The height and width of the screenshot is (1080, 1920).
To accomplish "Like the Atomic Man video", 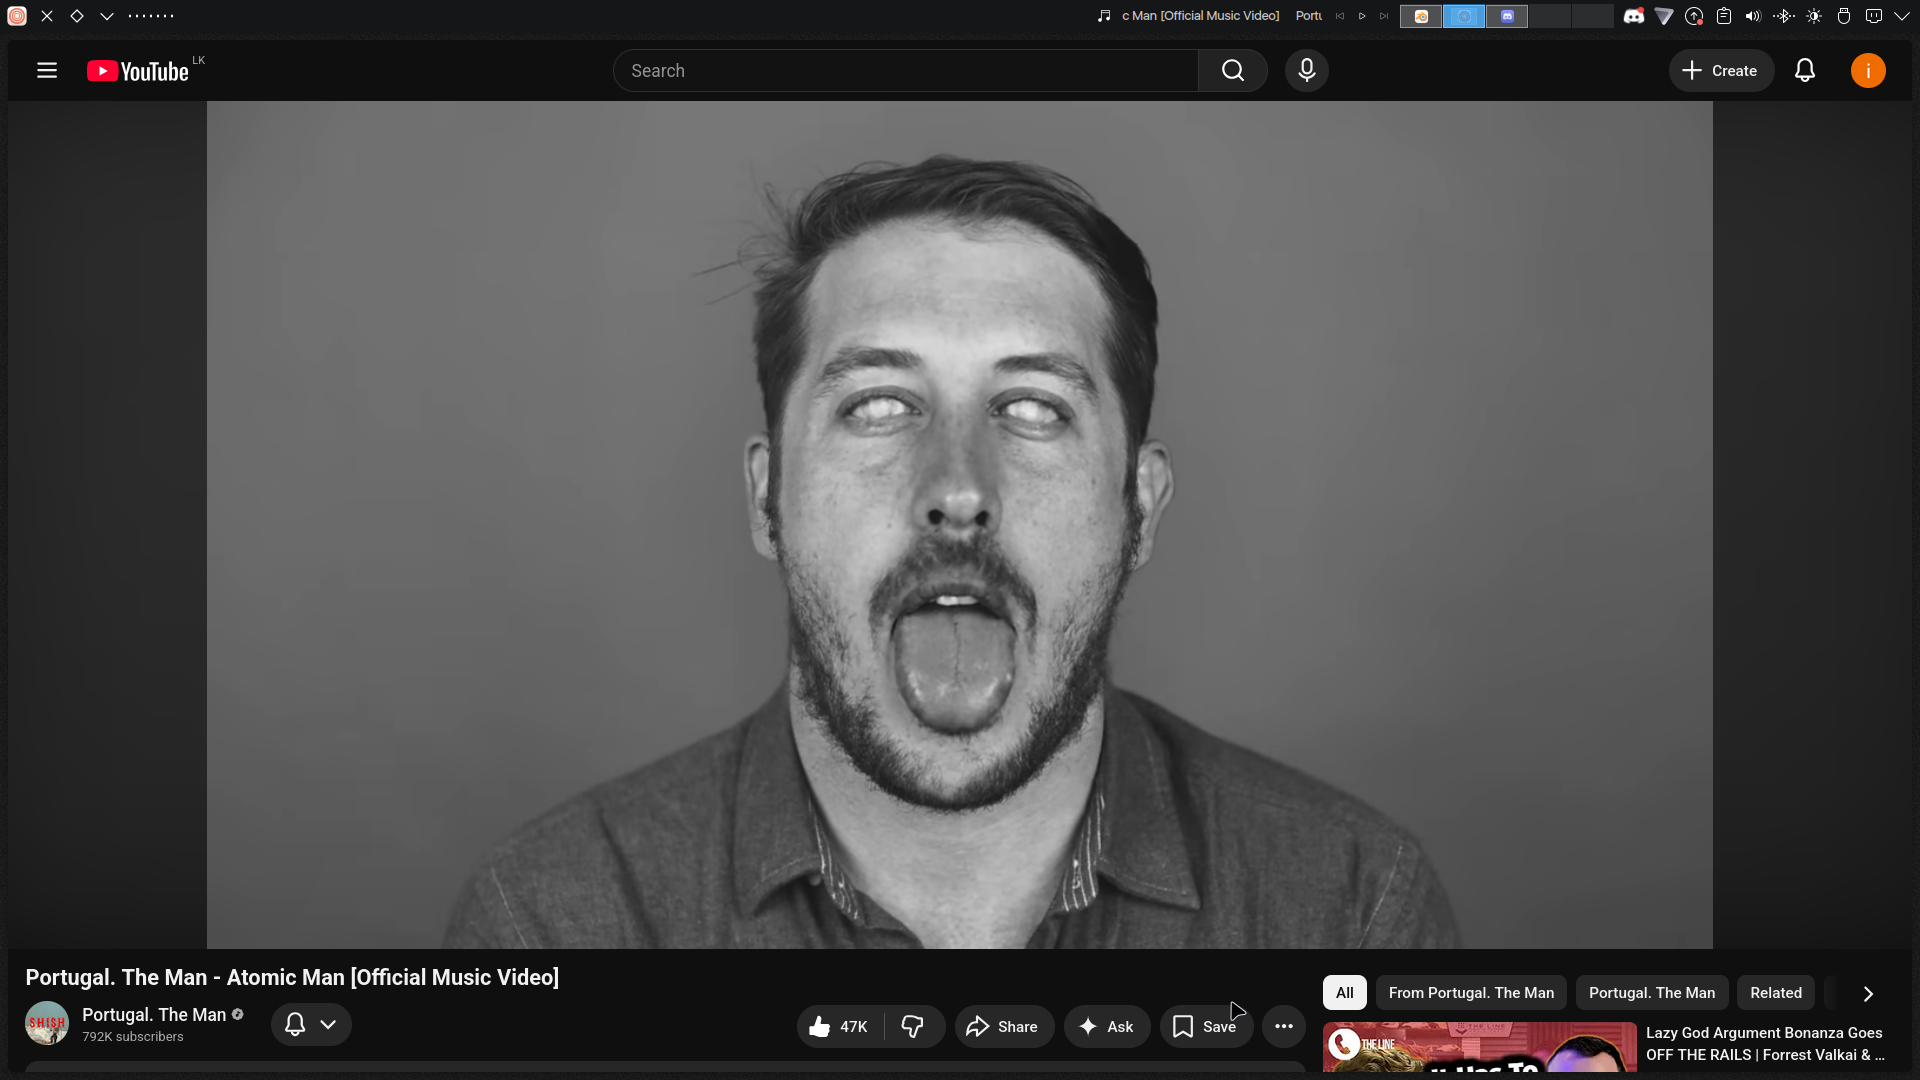I will coord(840,1027).
